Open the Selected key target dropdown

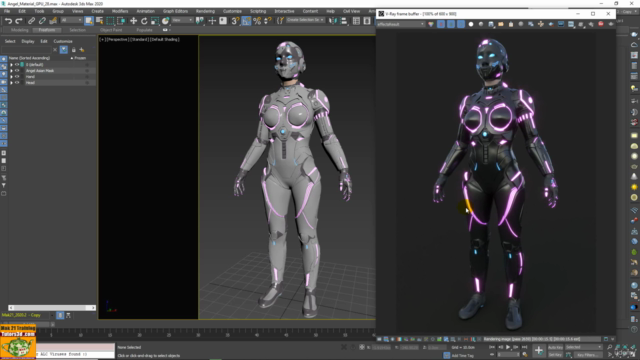click(584, 347)
